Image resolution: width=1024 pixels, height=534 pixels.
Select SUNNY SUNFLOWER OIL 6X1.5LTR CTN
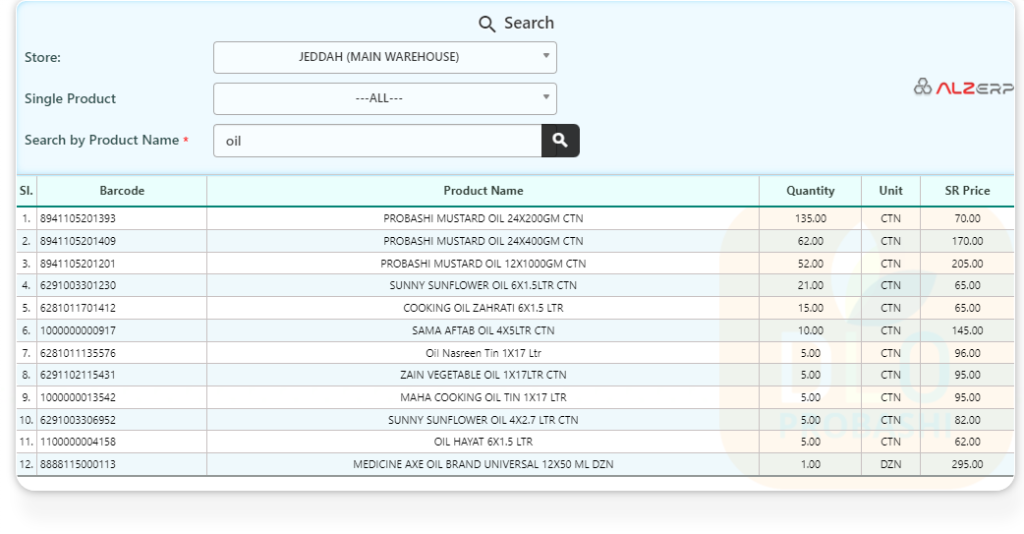point(483,285)
